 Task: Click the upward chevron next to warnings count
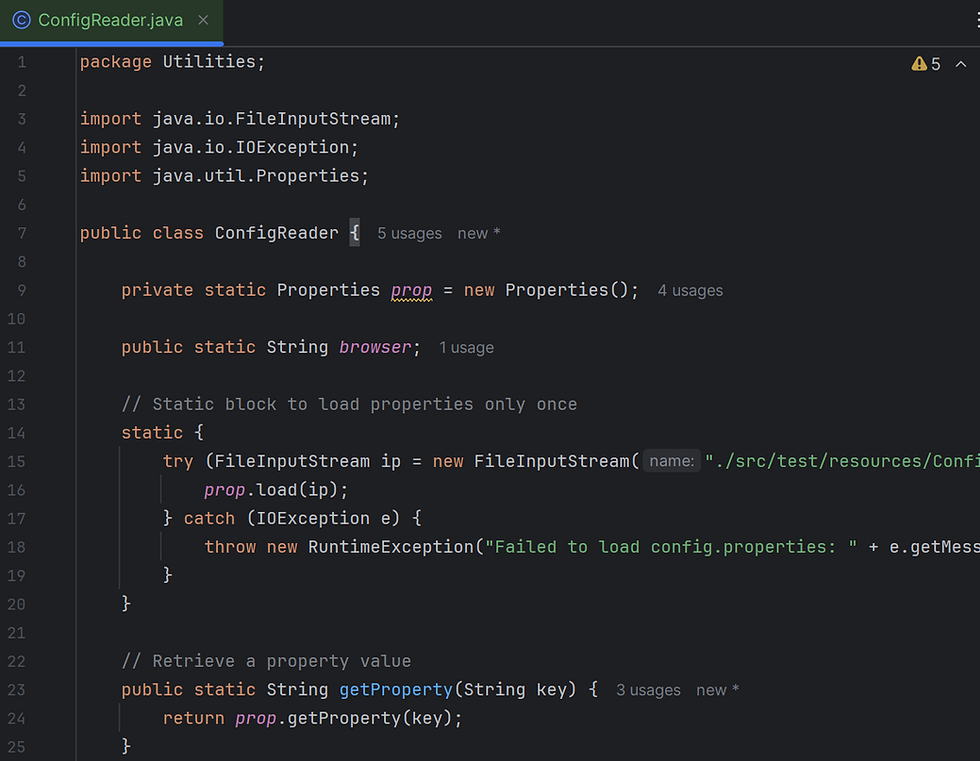(x=961, y=64)
